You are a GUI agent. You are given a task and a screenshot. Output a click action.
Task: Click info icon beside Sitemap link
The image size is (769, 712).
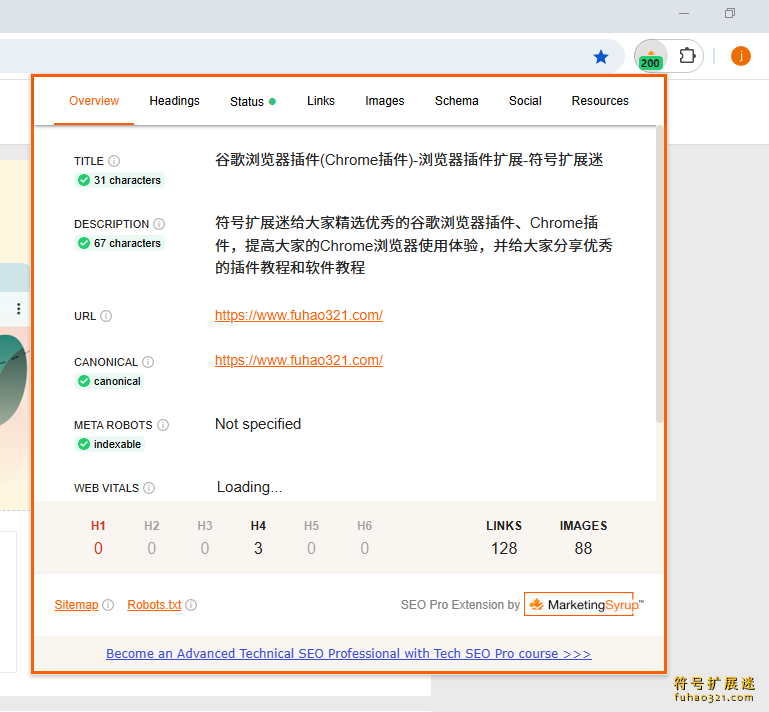point(108,605)
